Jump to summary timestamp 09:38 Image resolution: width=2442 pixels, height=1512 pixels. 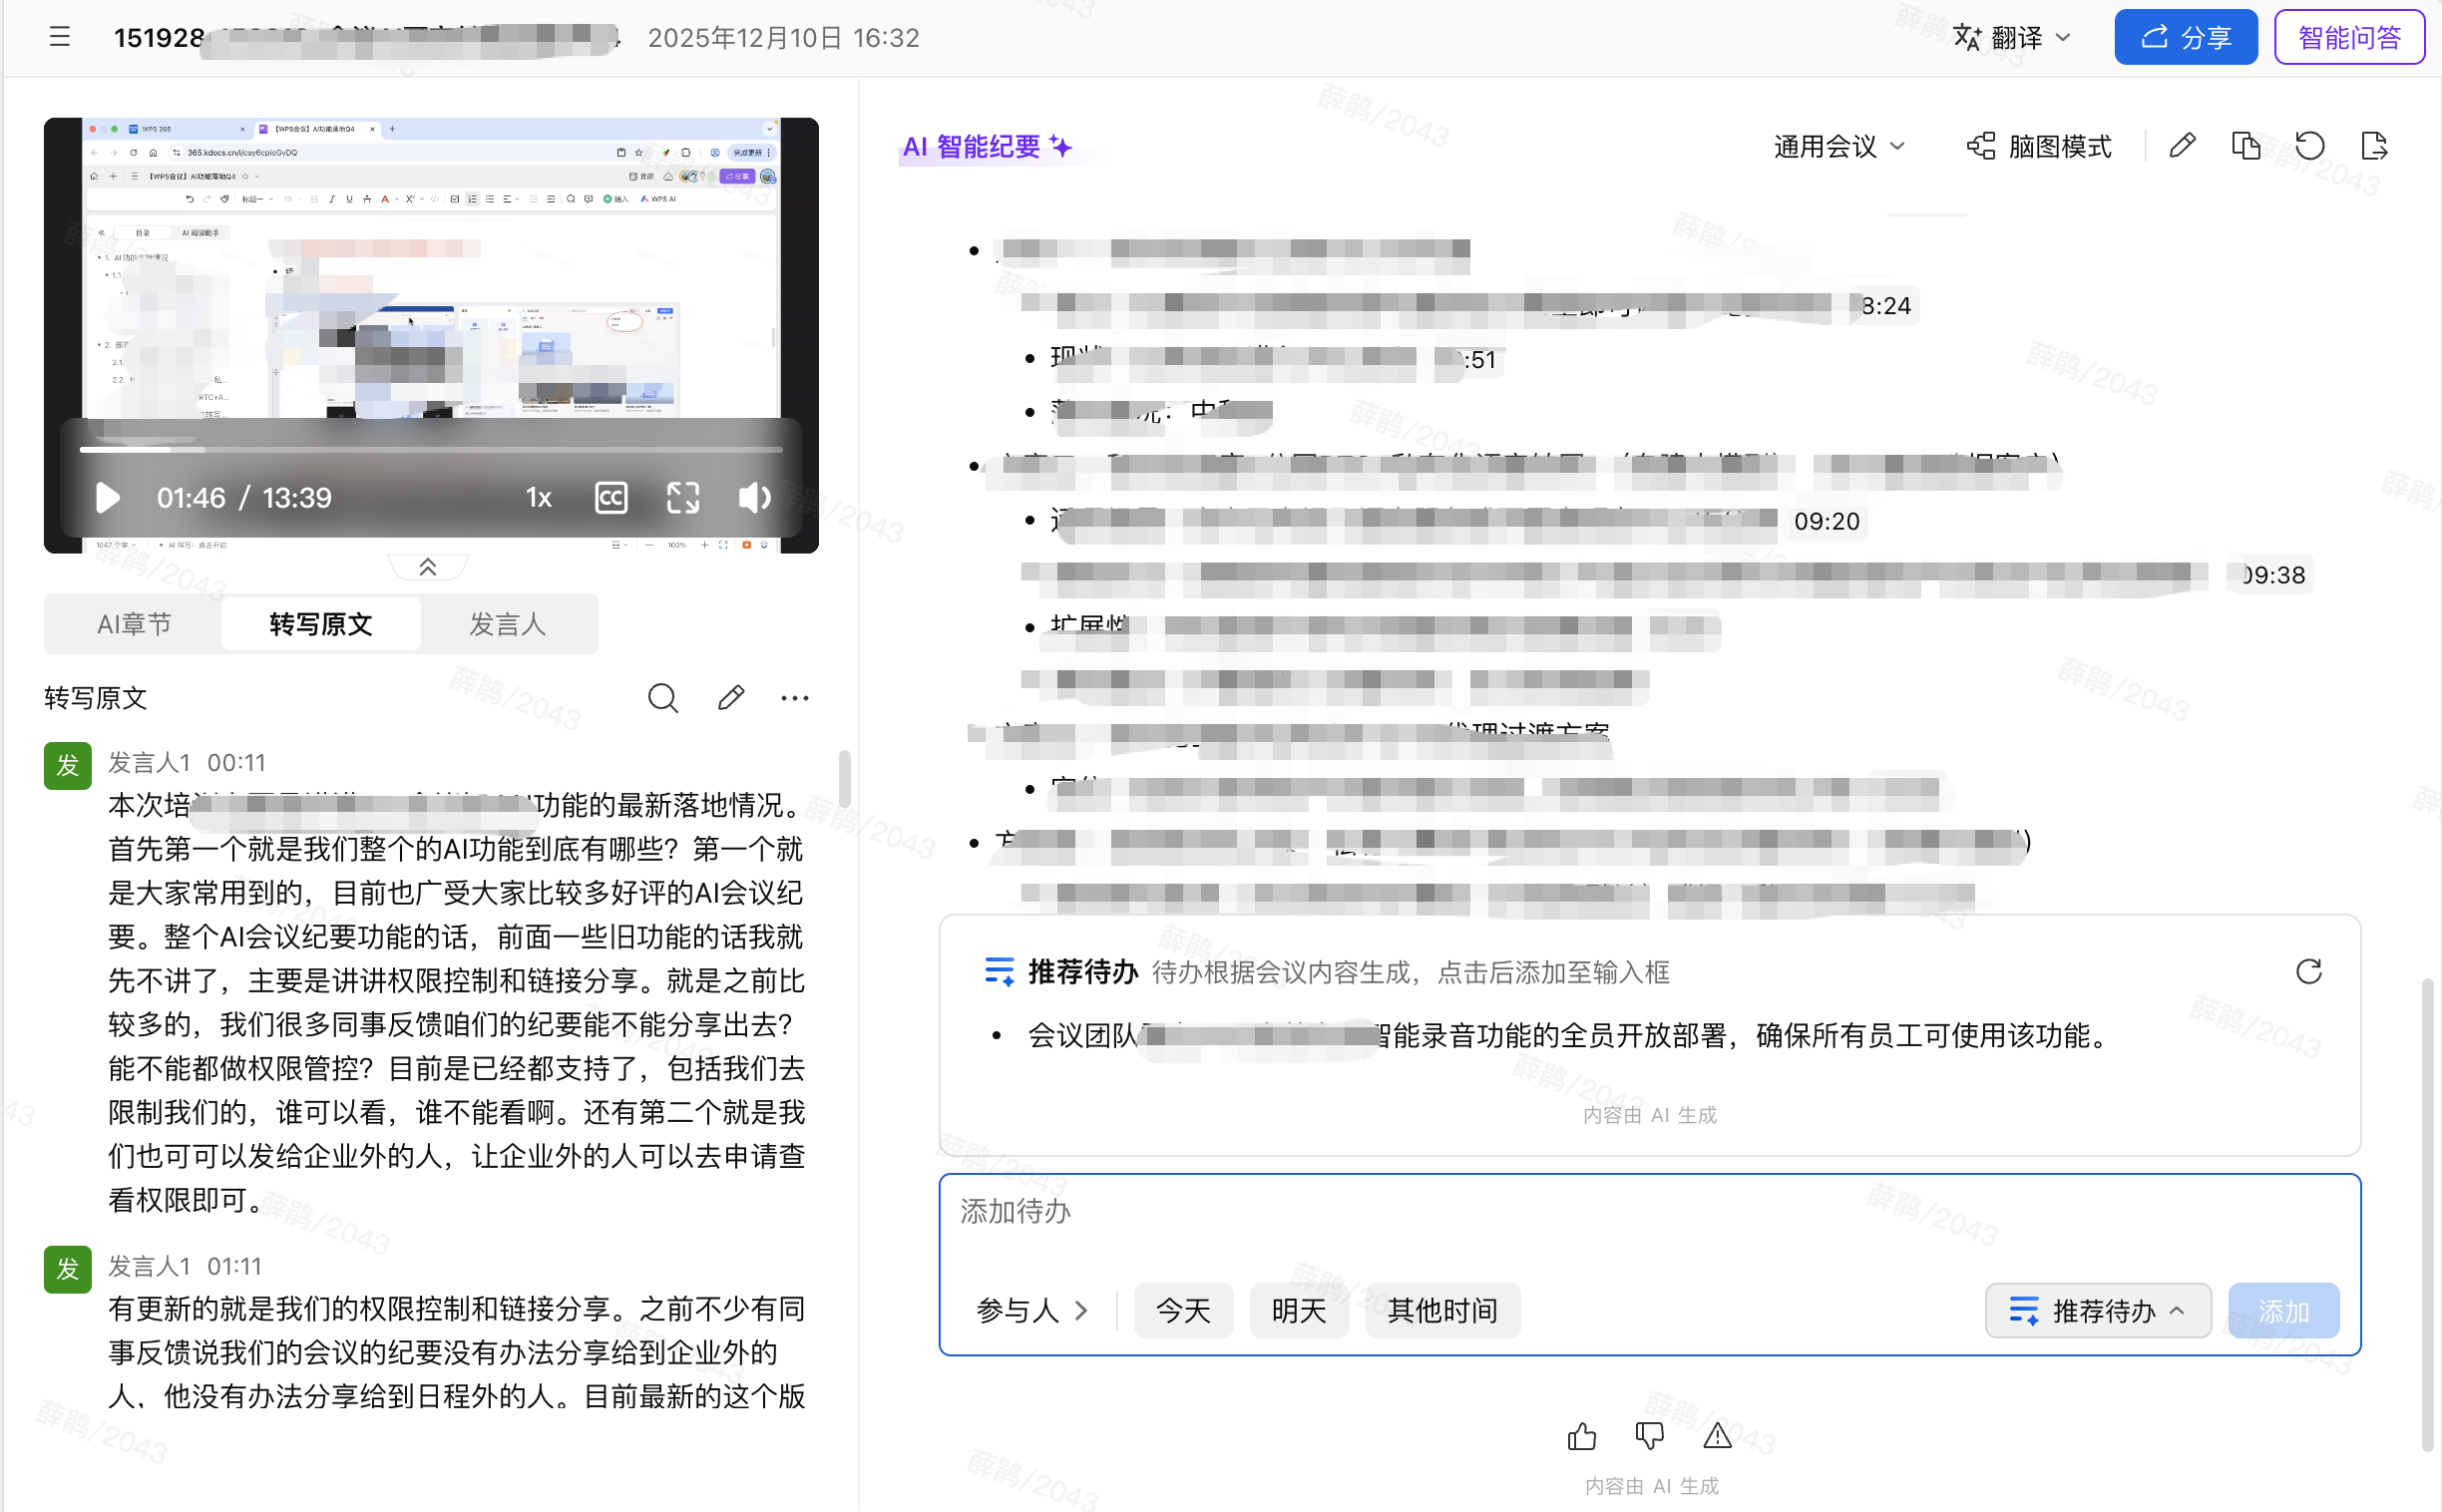click(2273, 575)
